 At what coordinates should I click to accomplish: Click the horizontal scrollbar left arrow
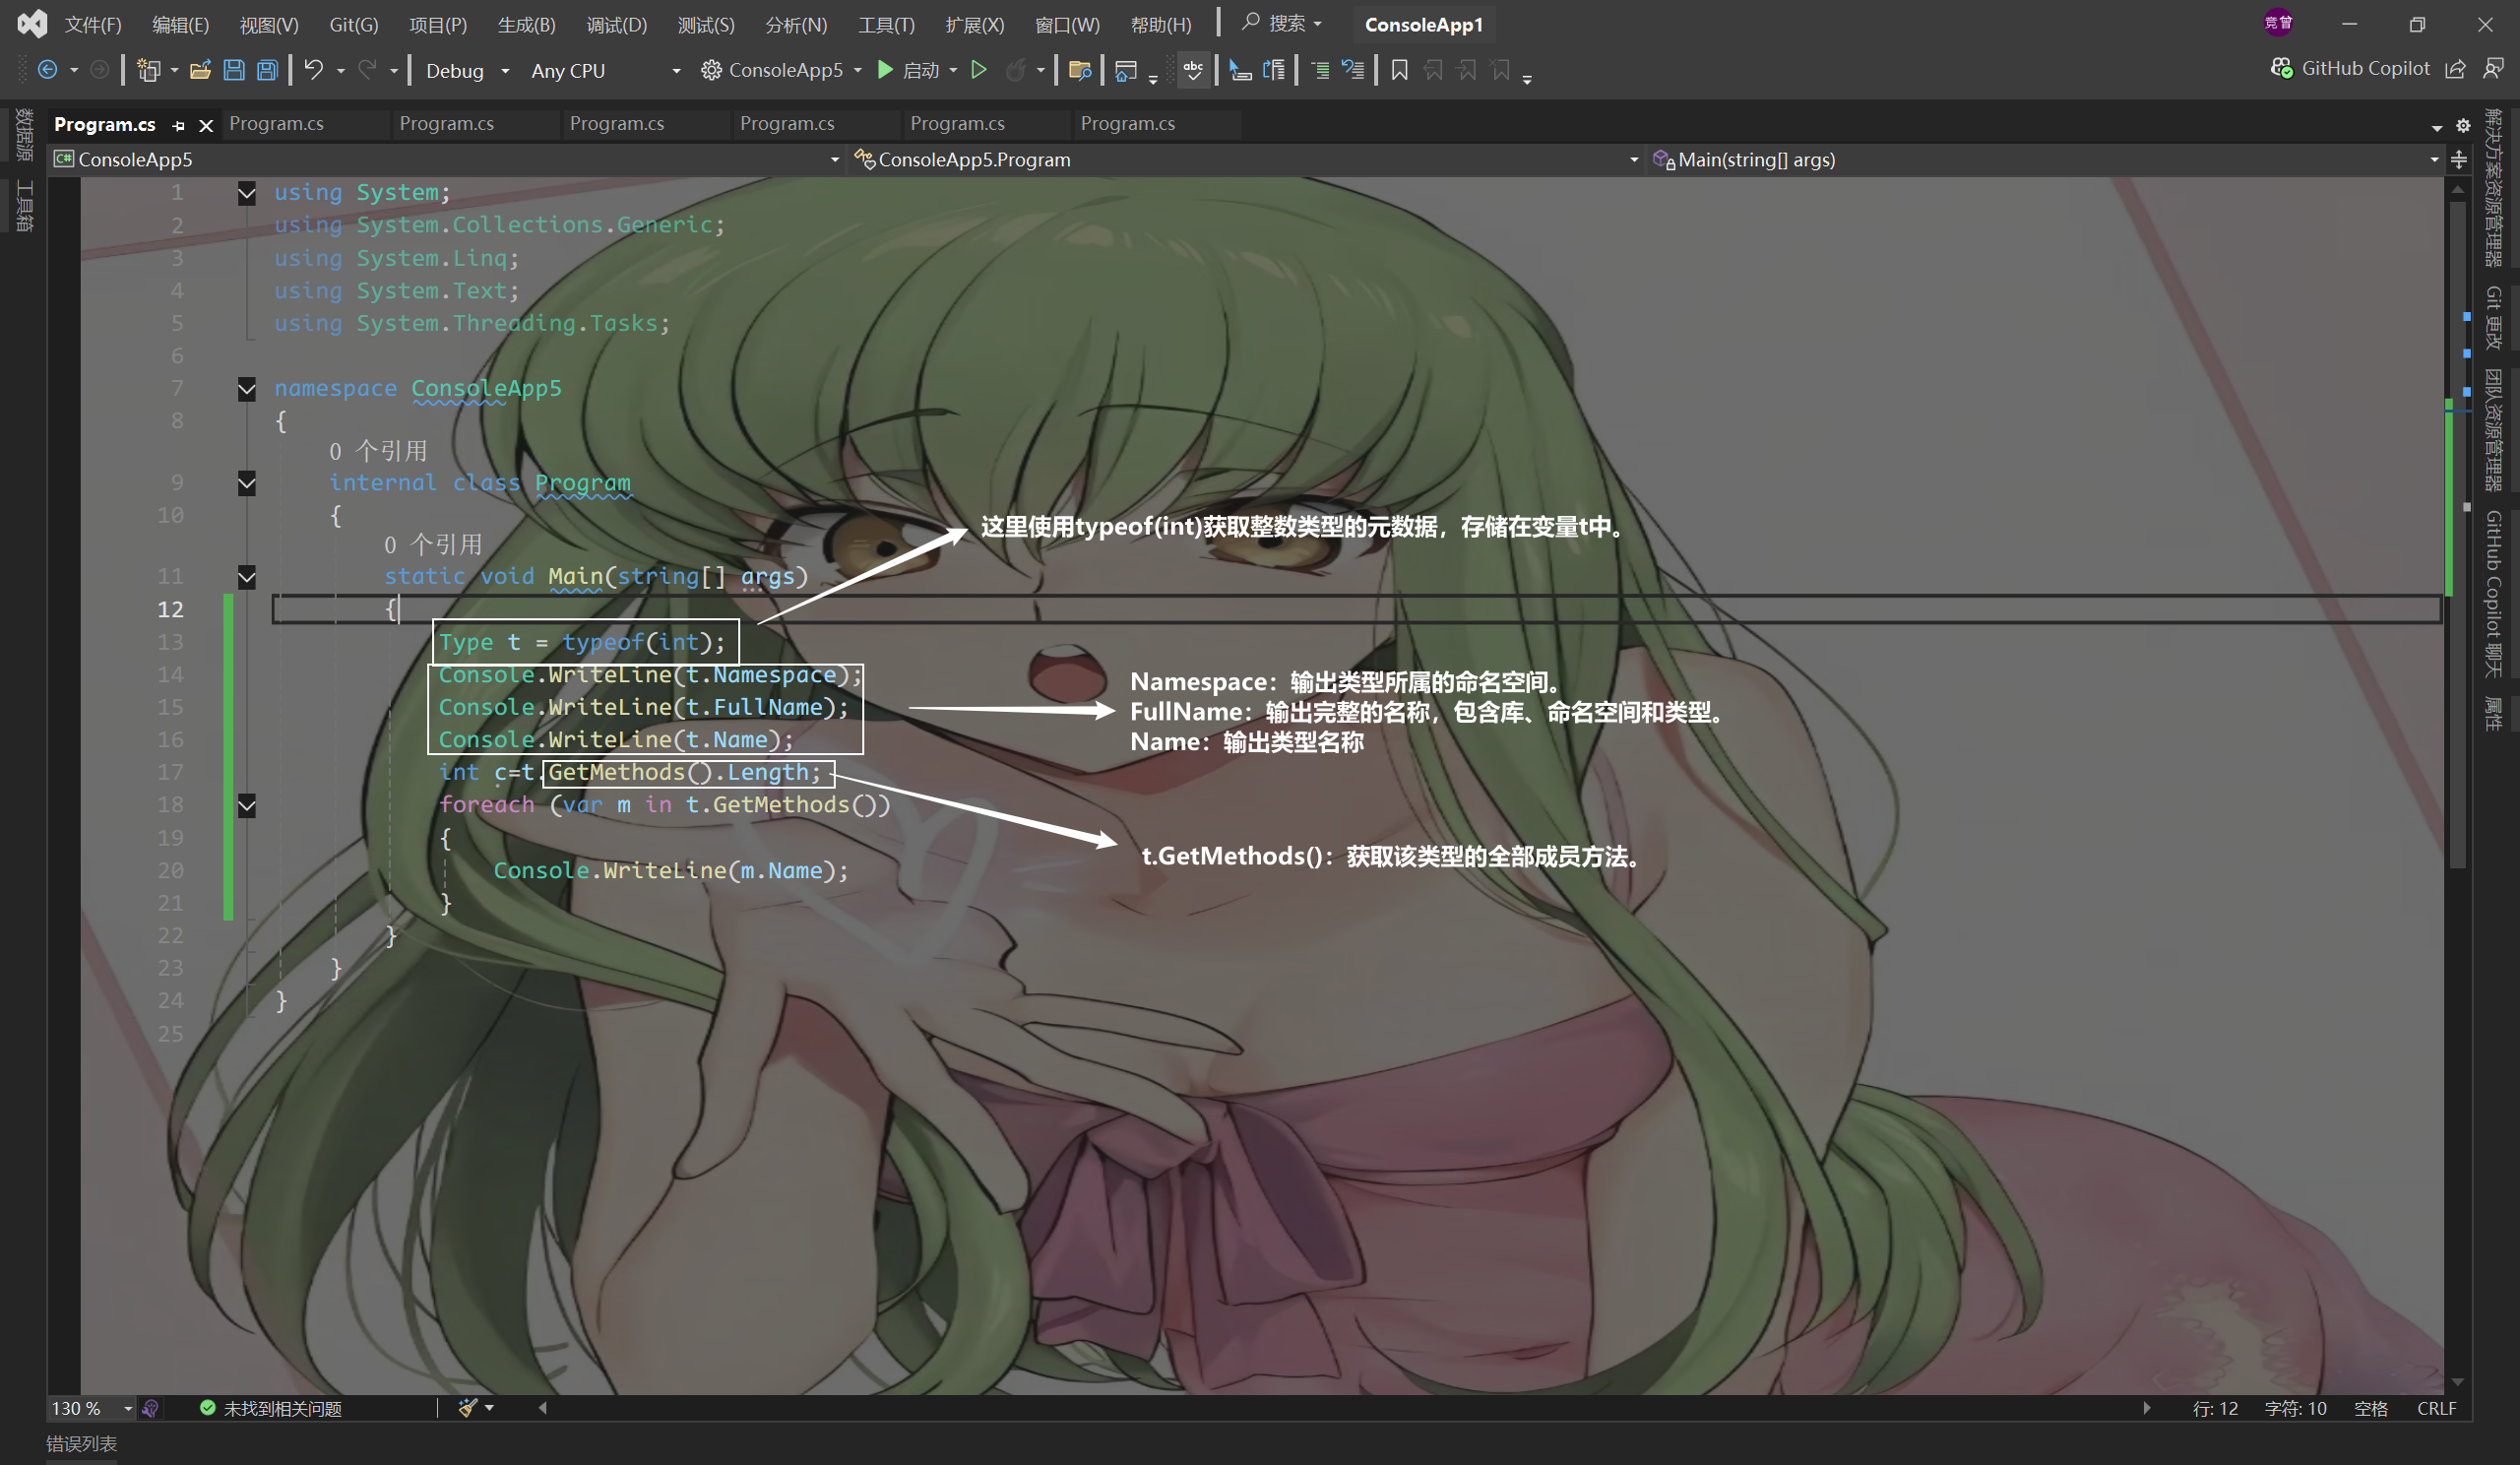543,1408
